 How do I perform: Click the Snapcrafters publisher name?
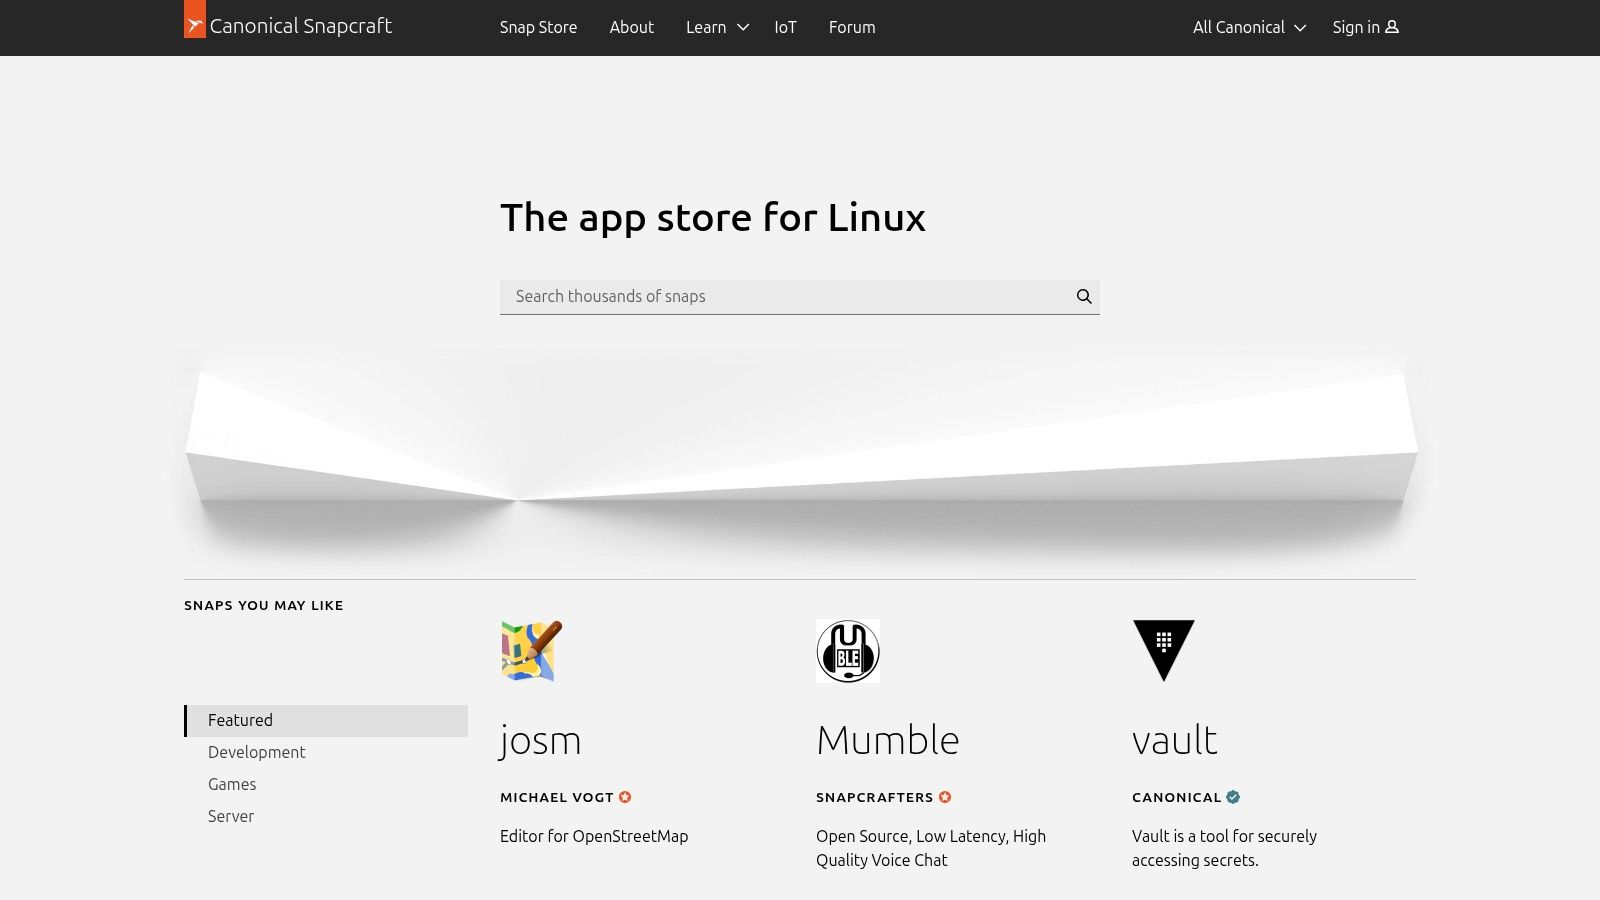pyautogui.click(x=874, y=797)
